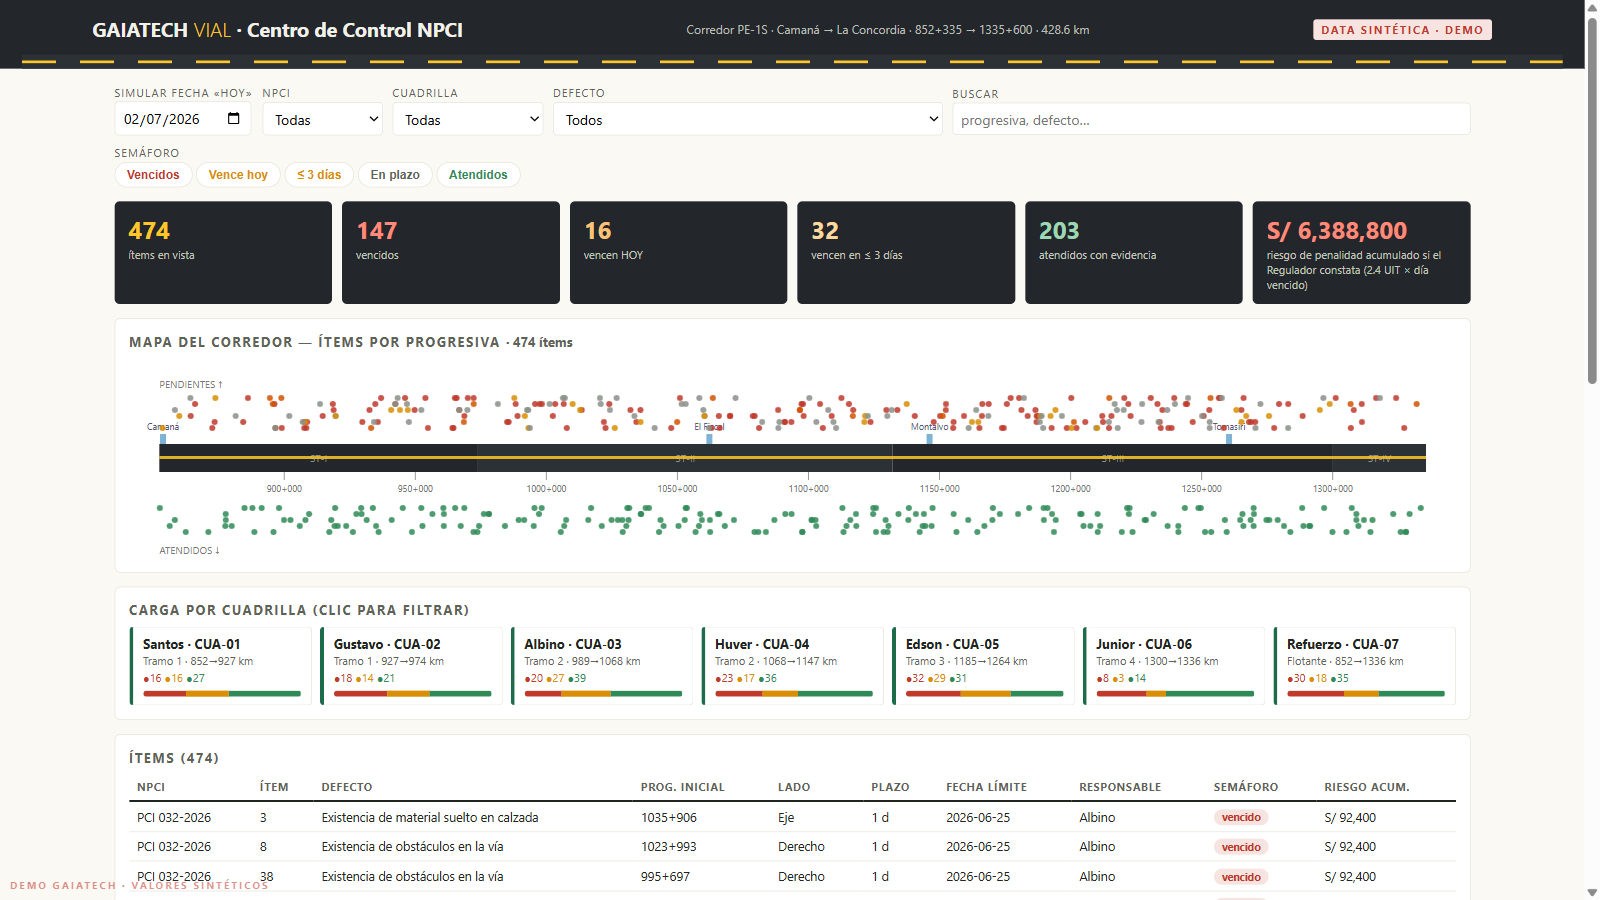Click 'Existencia de material suelto en calzada'
The height and width of the screenshot is (900, 1600).
point(430,817)
